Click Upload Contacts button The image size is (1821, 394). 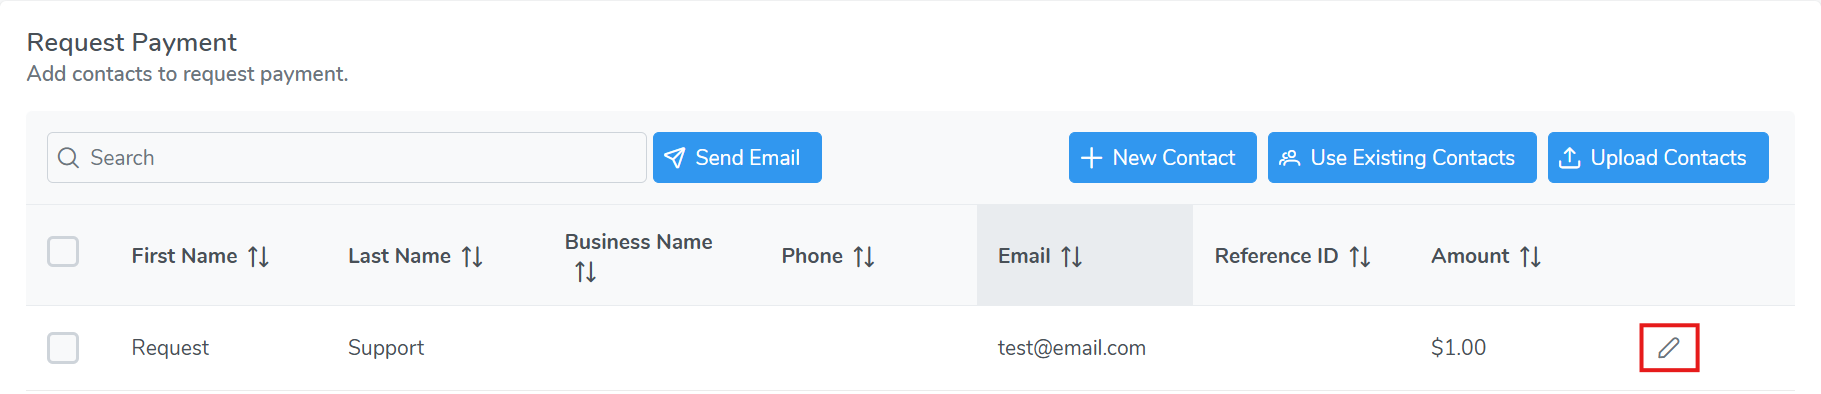click(x=1658, y=158)
